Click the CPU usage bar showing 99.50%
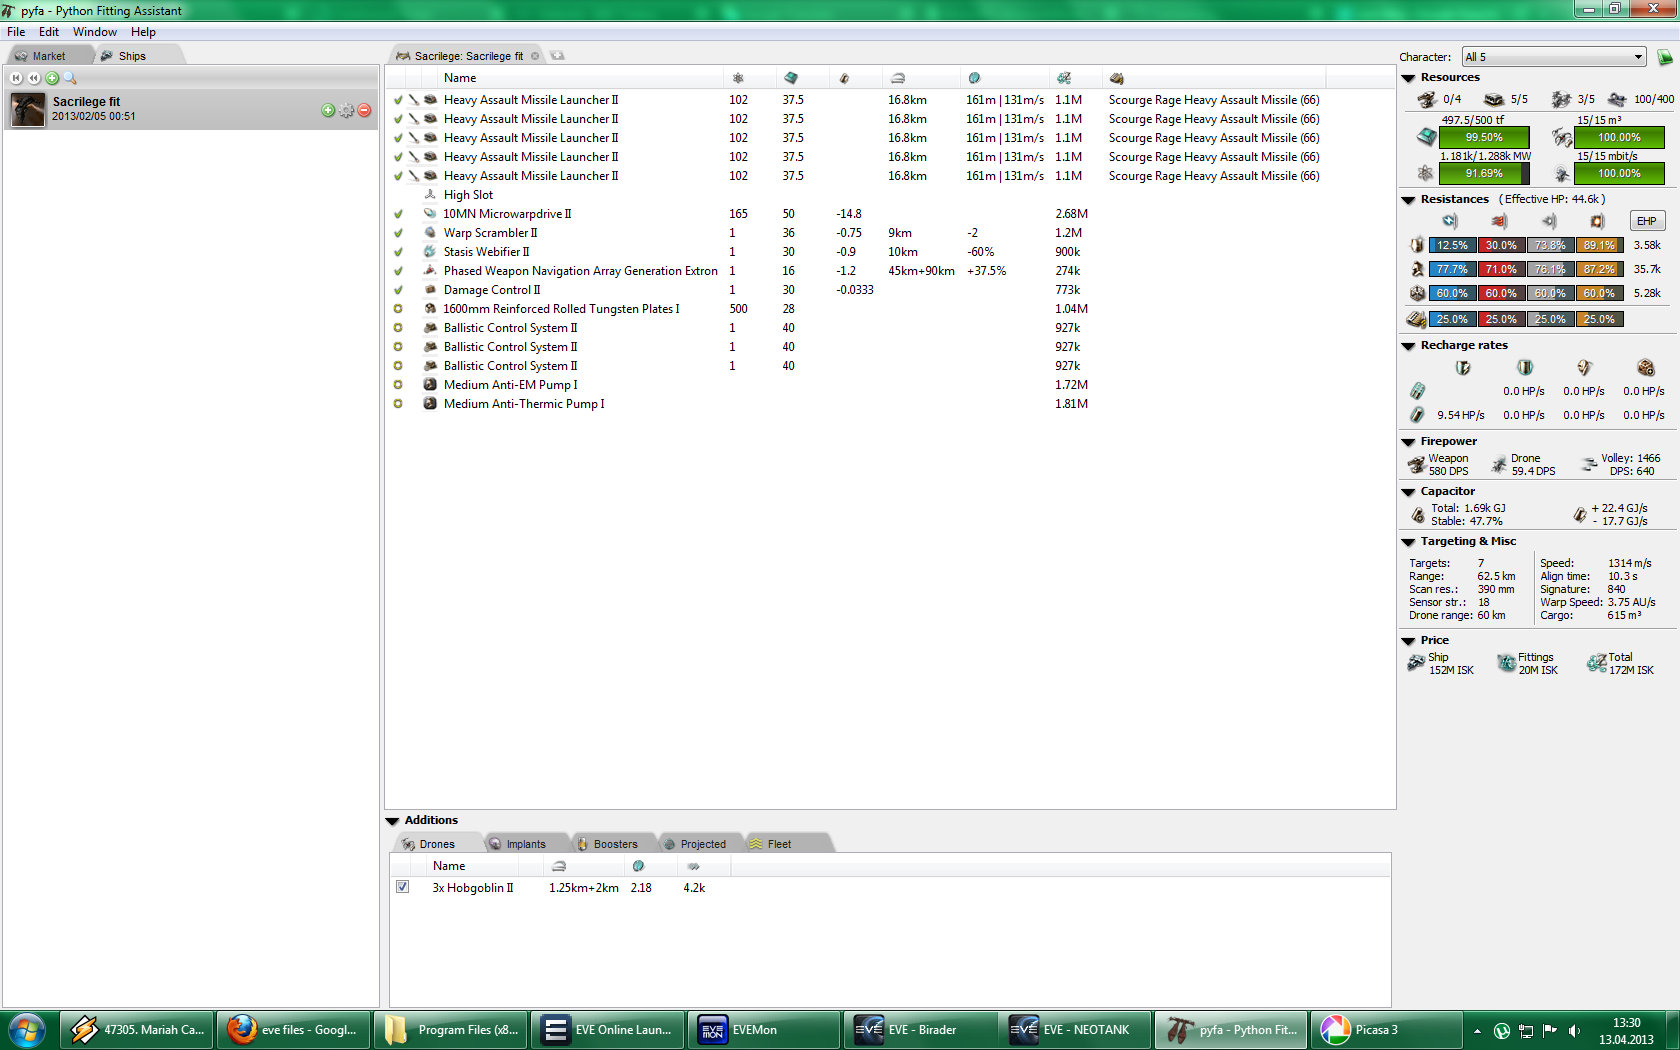Image resolution: width=1680 pixels, height=1050 pixels. (x=1484, y=137)
